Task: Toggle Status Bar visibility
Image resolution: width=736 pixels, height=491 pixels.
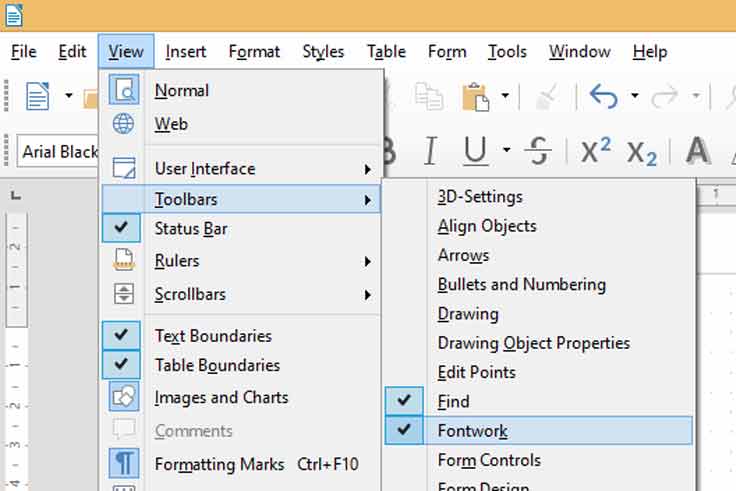Action: coord(190,228)
